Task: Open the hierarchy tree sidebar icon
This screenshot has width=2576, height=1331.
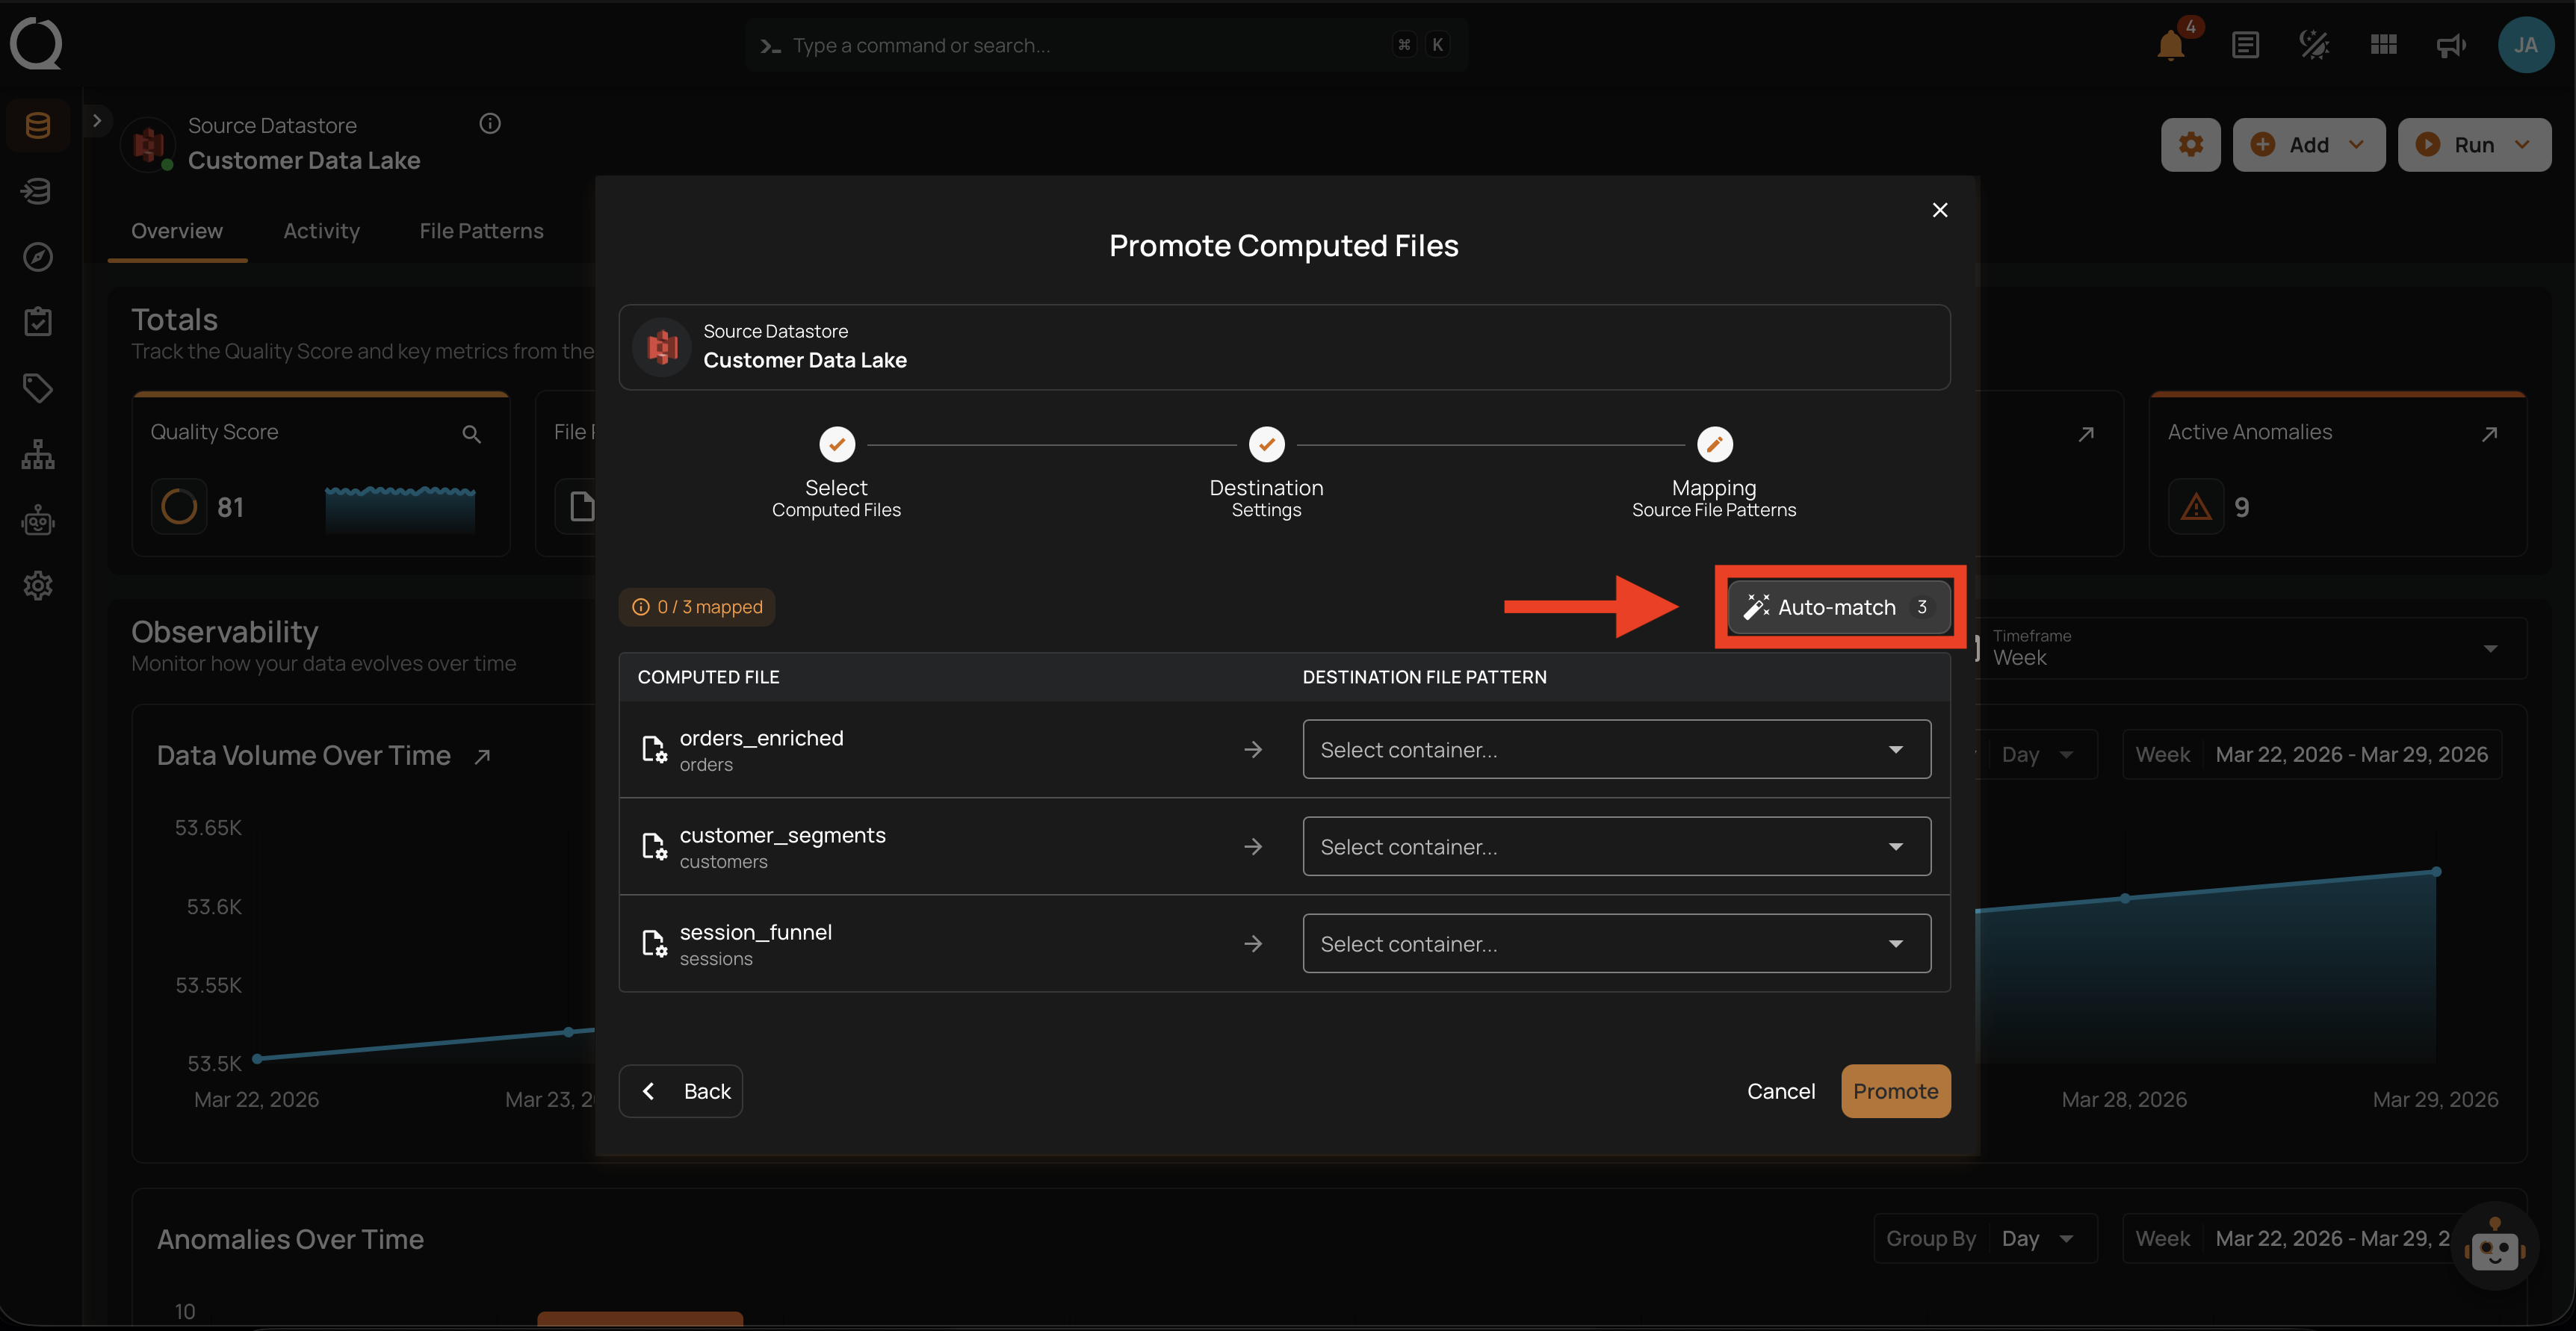Action: 38,454
